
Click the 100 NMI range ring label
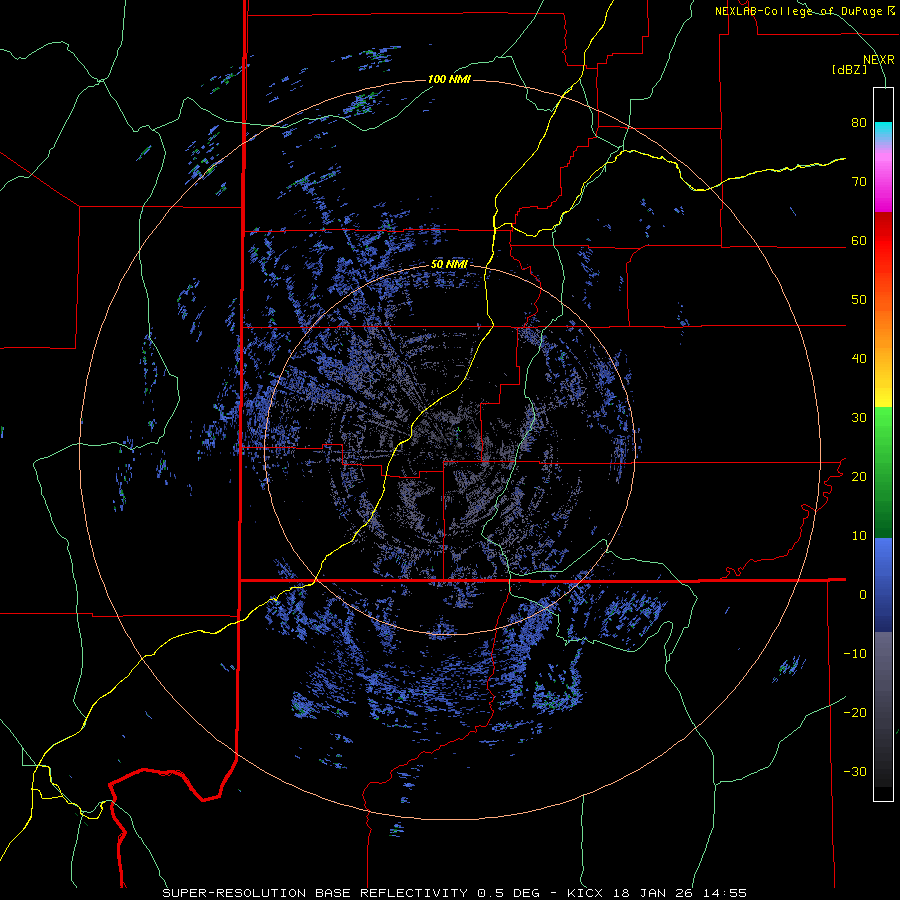[449, 79]
